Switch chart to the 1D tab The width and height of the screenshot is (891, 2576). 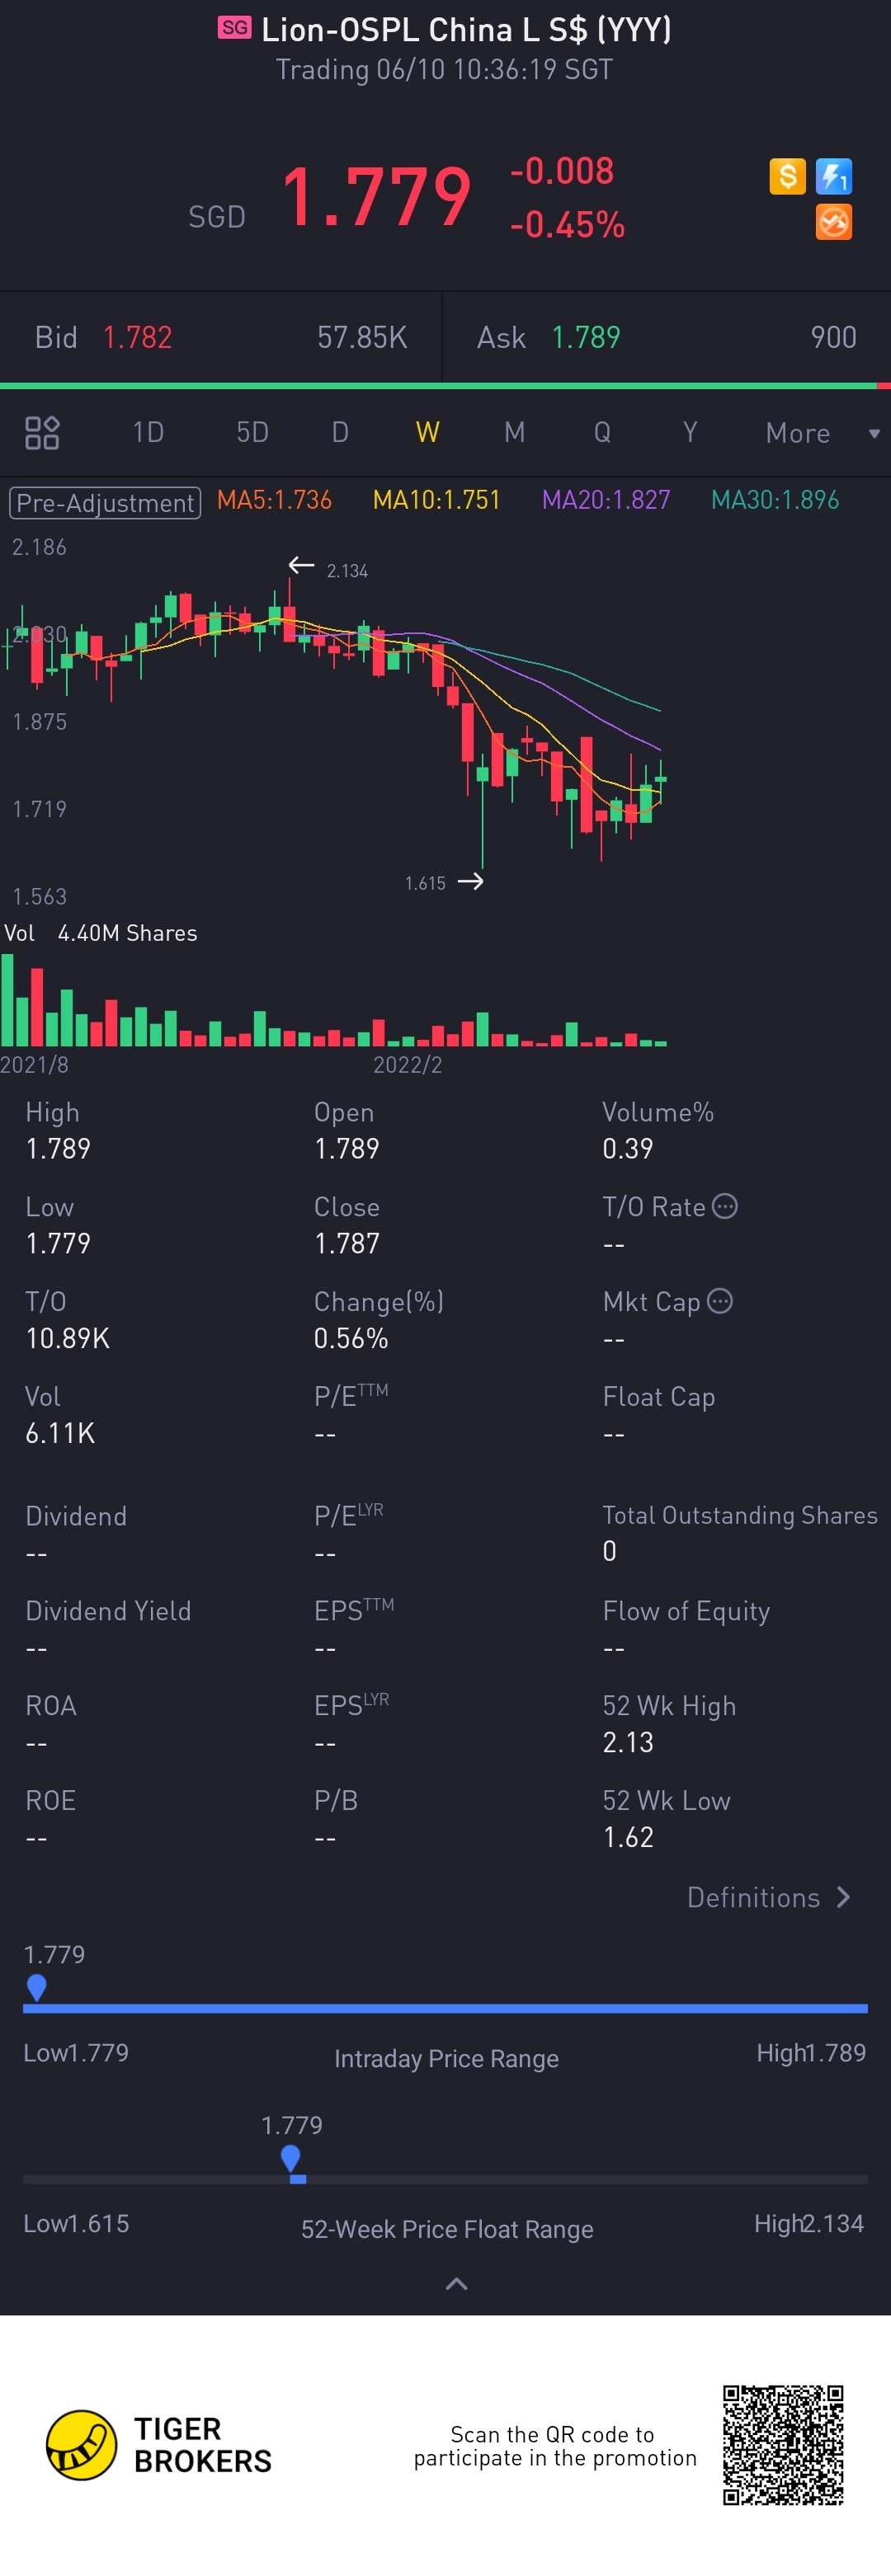[148, 432]
